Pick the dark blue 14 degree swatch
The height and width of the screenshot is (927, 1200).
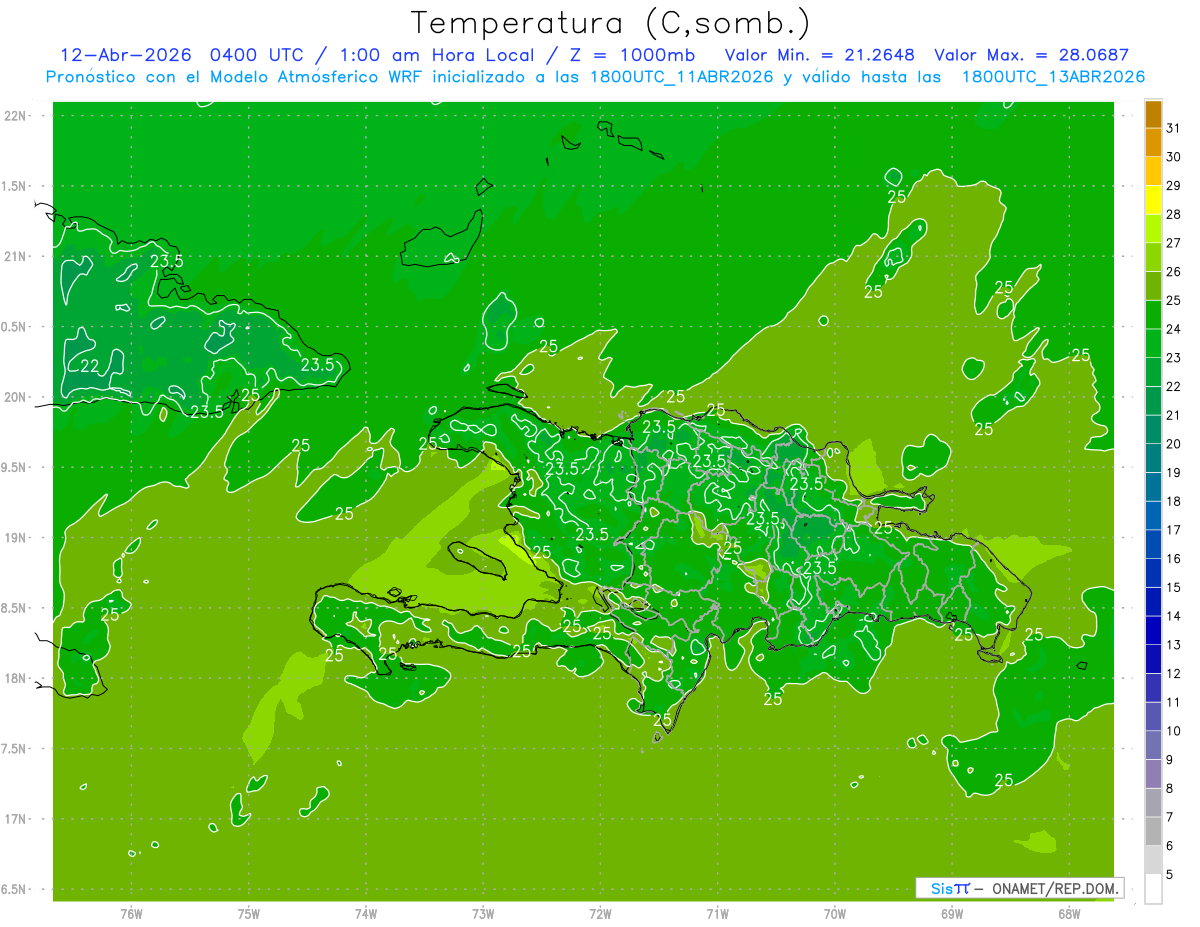click(1153, 601)
